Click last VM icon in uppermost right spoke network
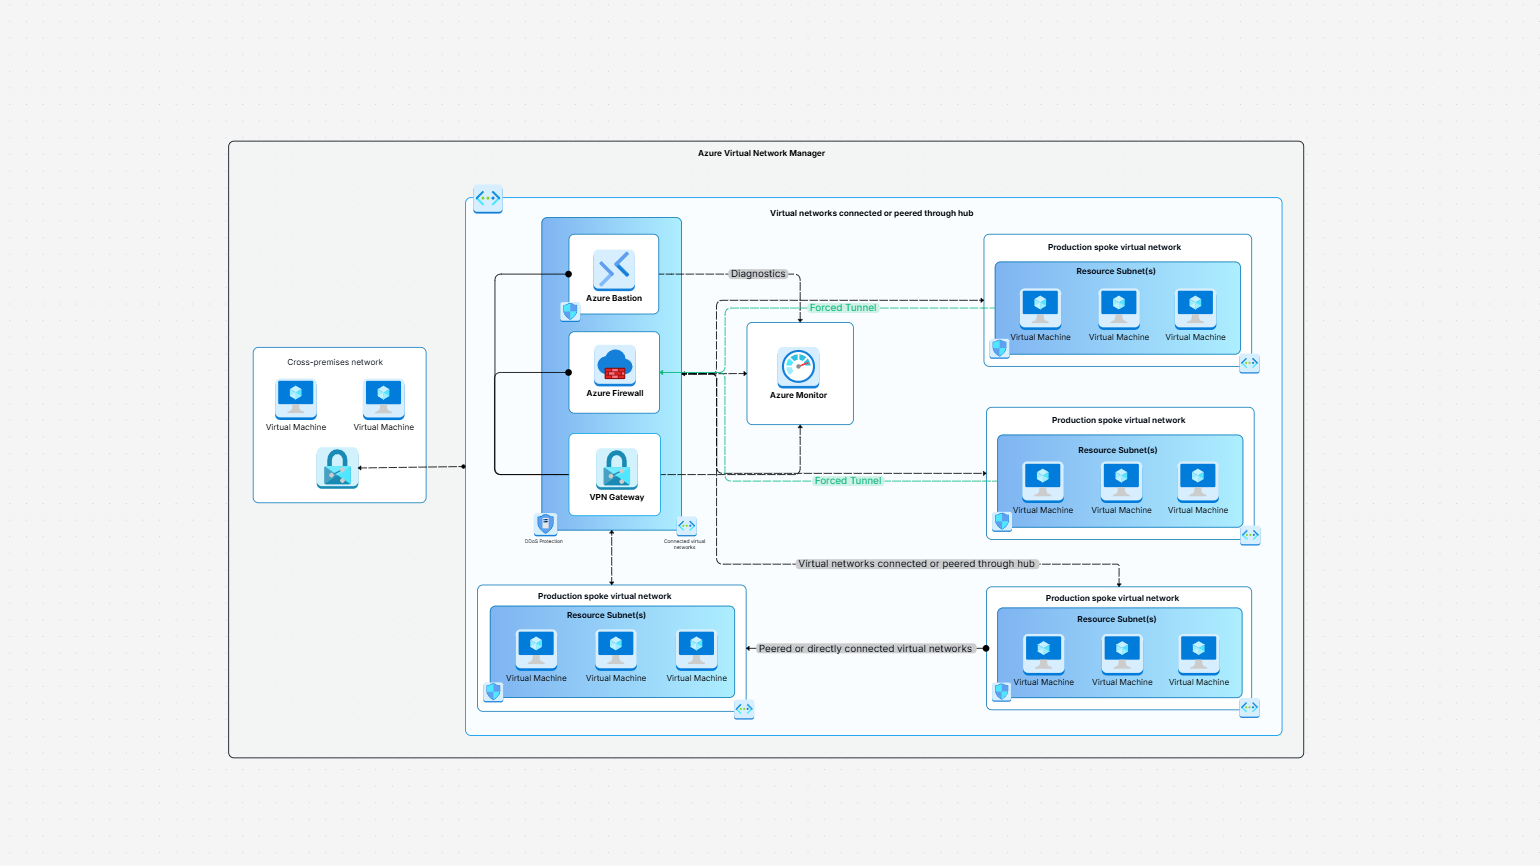Image resolution: width=1540 pixels, height=866 pixels. click(x=1195, y=308)
